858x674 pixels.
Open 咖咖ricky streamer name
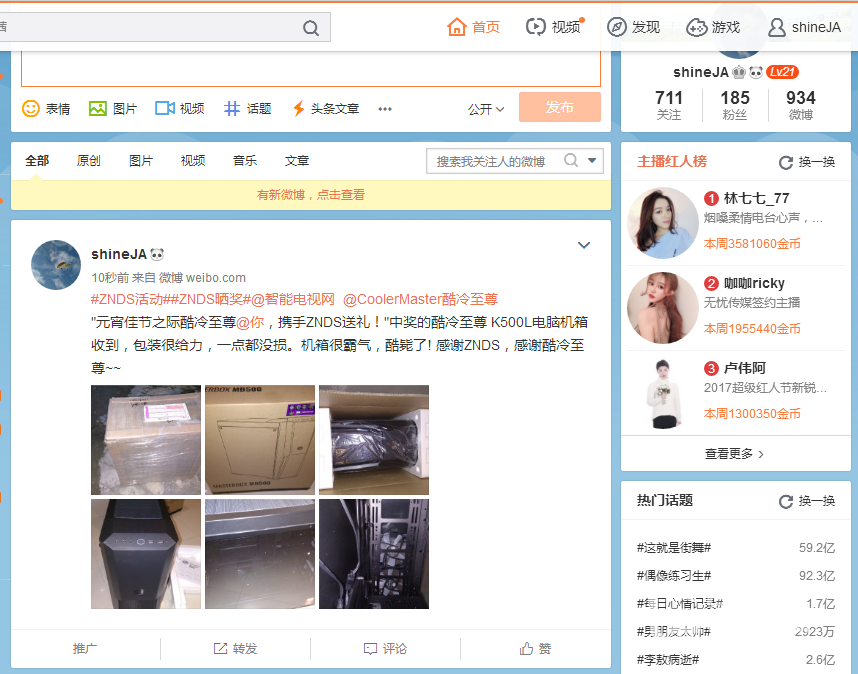click(754, 283)
